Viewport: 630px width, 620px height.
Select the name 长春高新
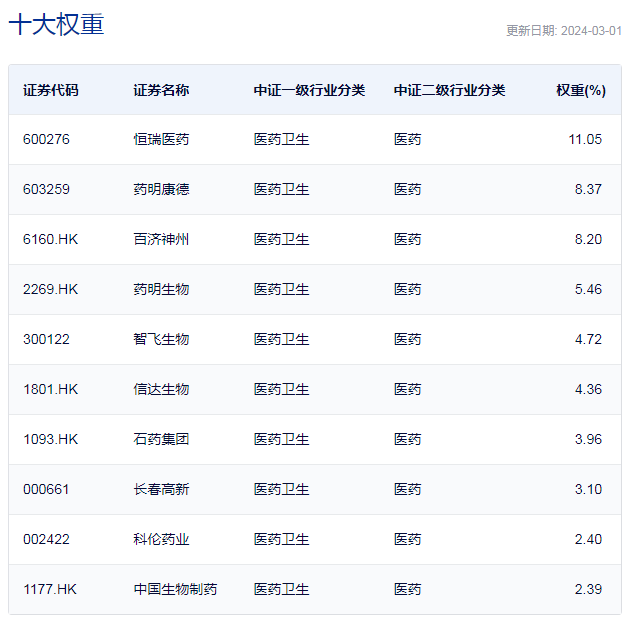point(161,489)
